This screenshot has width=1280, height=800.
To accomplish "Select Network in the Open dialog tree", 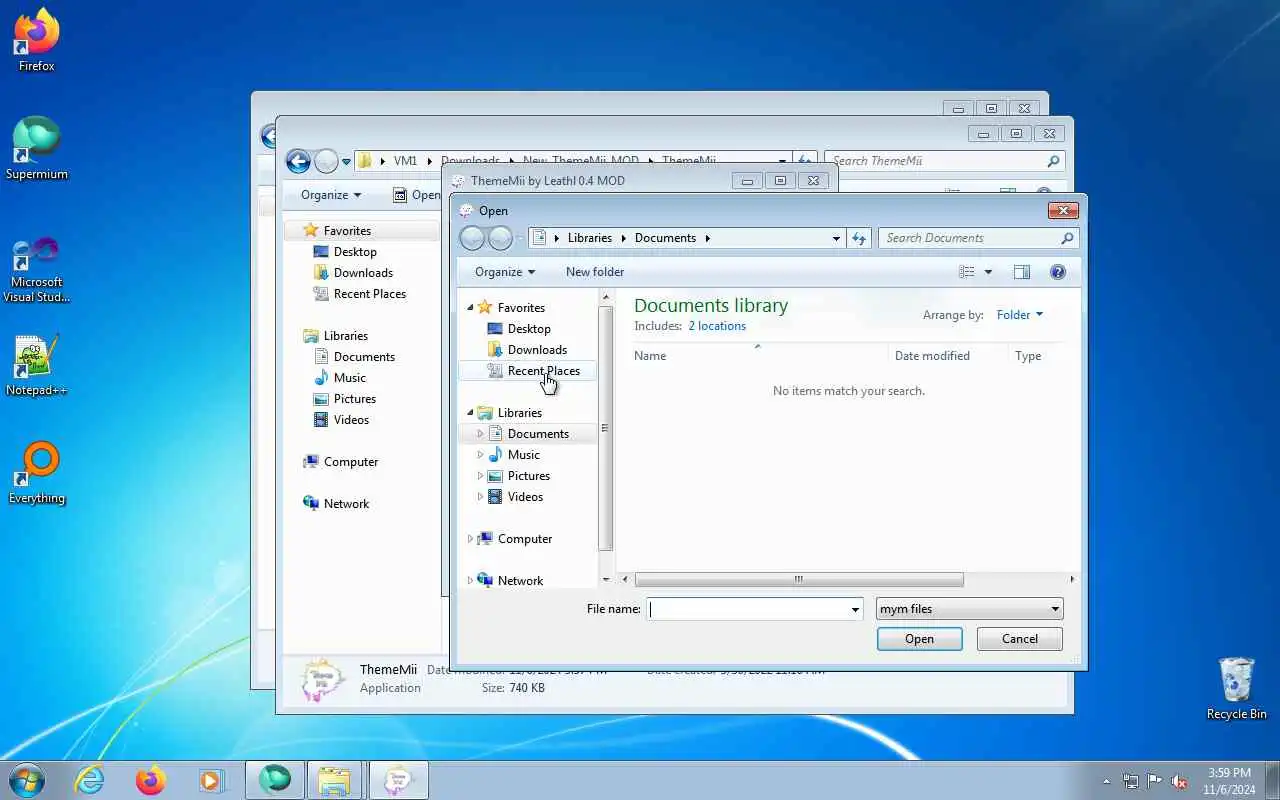I will tap(520, 581).
